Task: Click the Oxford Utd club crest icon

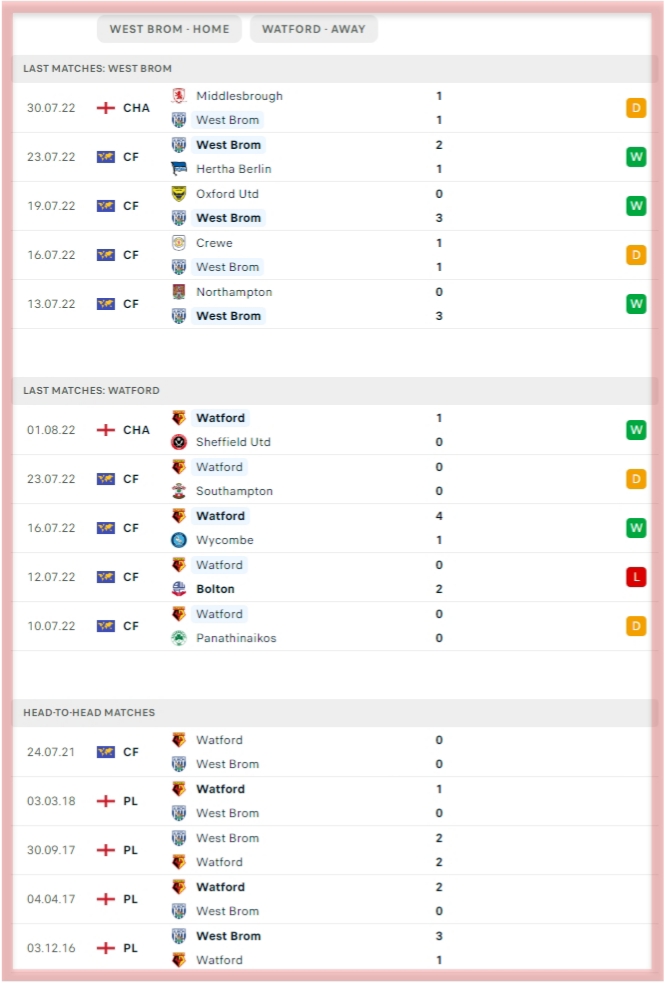Action: 179,194
